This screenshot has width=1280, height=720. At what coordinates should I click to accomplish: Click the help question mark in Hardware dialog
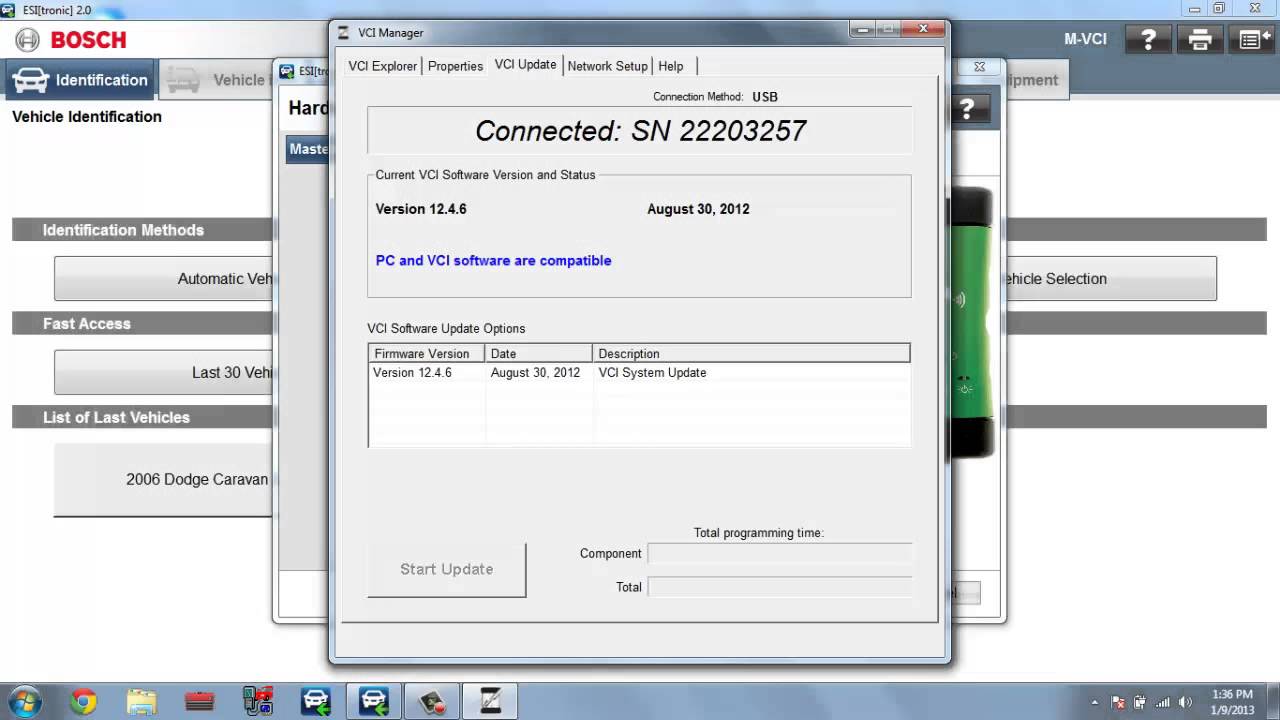click(x=967, y=110)
